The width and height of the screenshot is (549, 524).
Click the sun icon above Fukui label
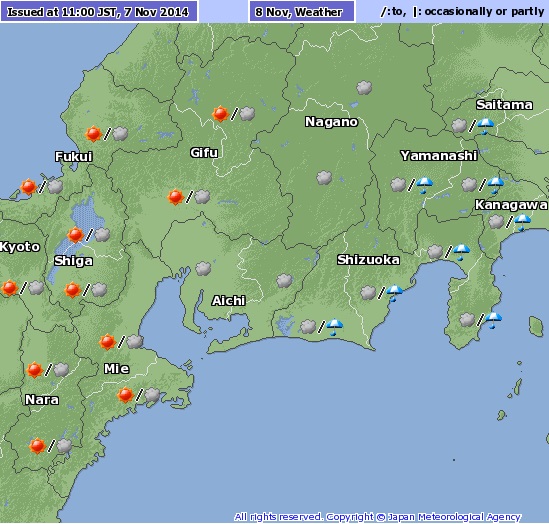point(93,134)
